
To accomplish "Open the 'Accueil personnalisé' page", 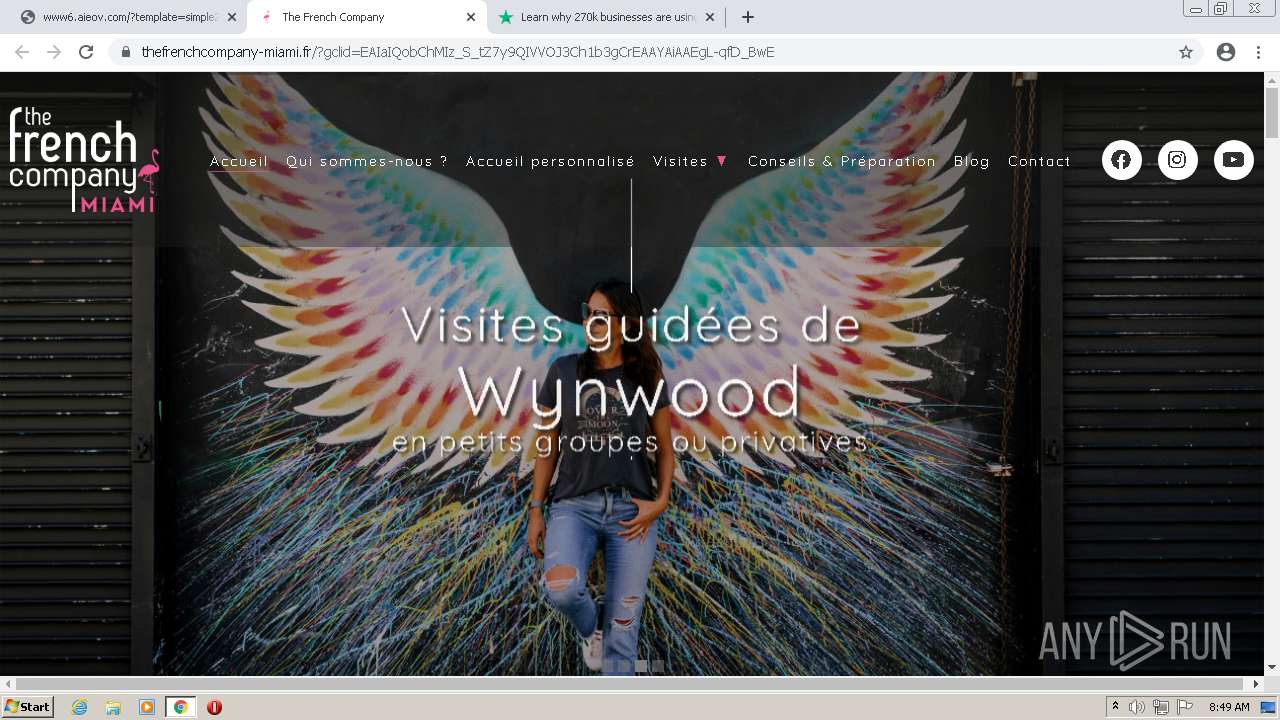I will click(550, 161).
